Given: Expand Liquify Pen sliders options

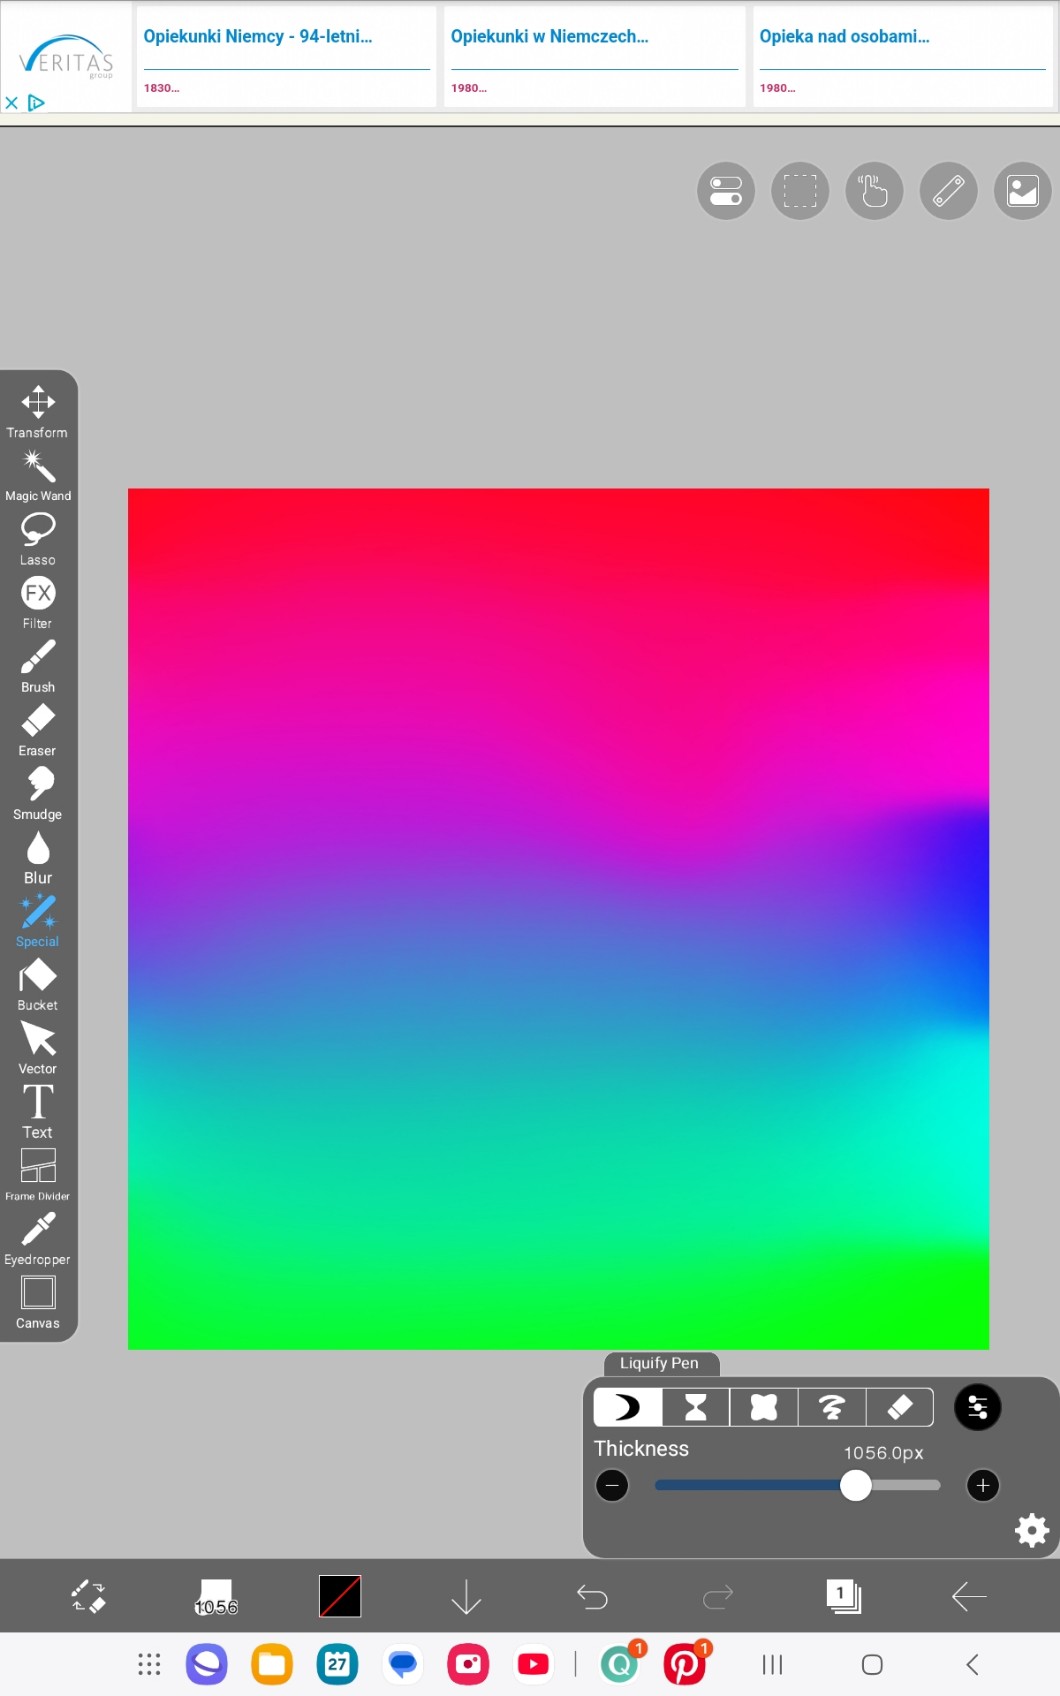Looking at the screenshot, I should pos(977,1408).
